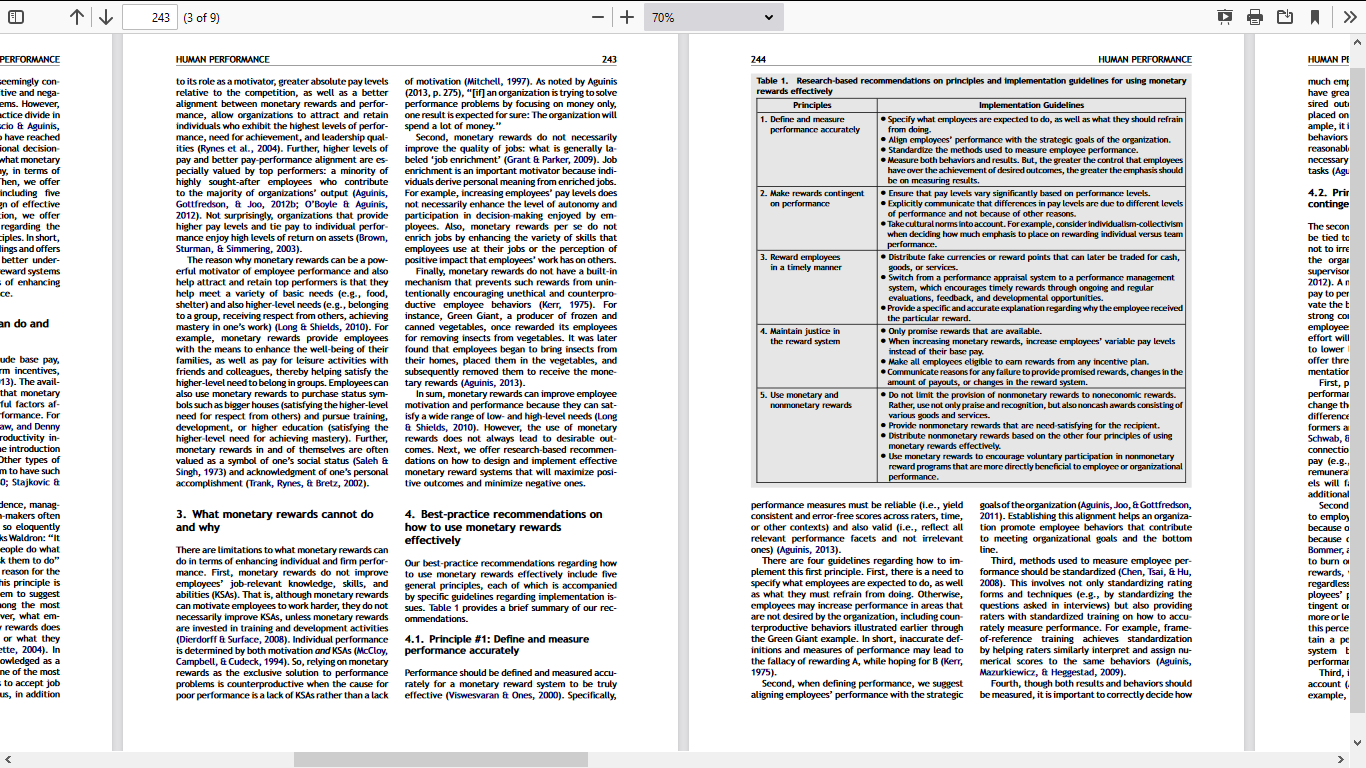Open the citation link Aguinis, 2013
Screen dimensions: 1366x768
point(491,382)
